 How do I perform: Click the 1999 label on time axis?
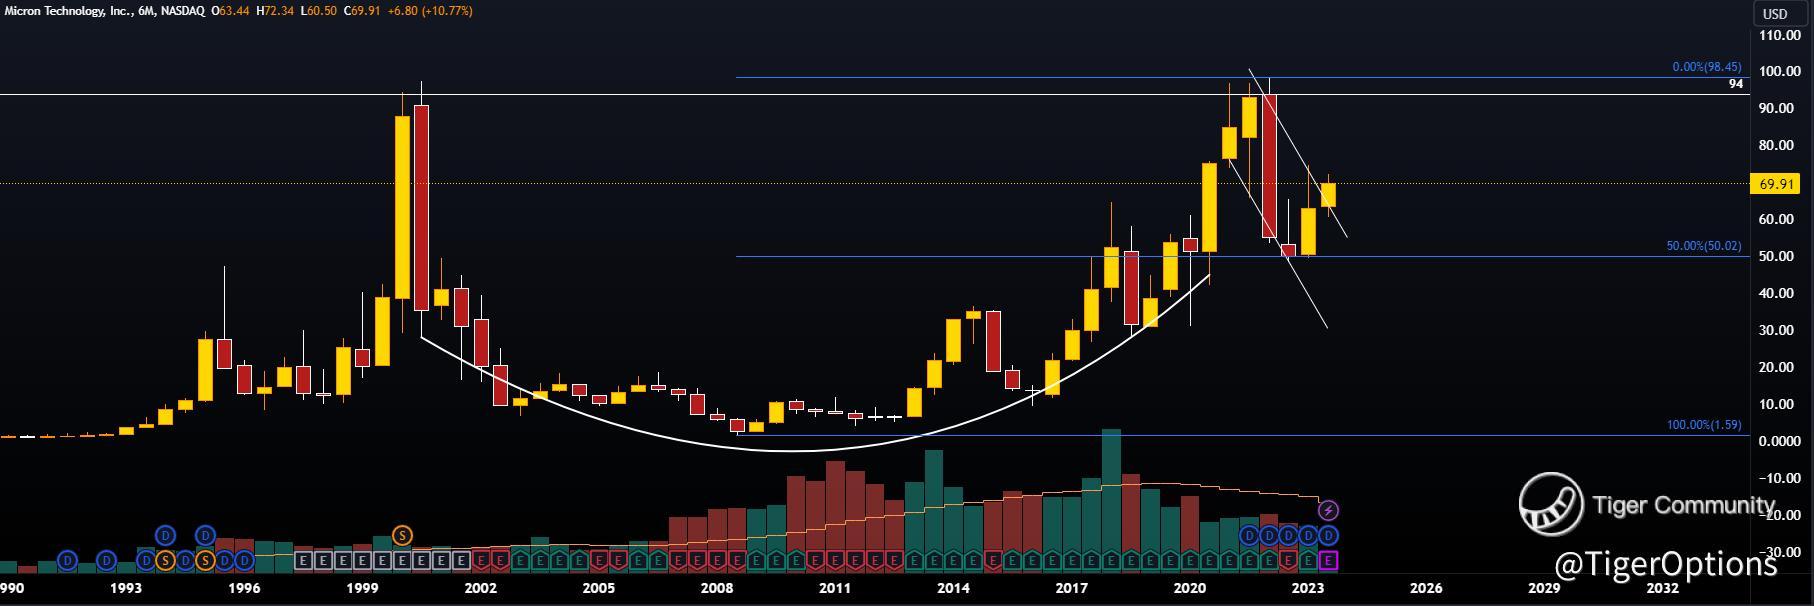362,588
